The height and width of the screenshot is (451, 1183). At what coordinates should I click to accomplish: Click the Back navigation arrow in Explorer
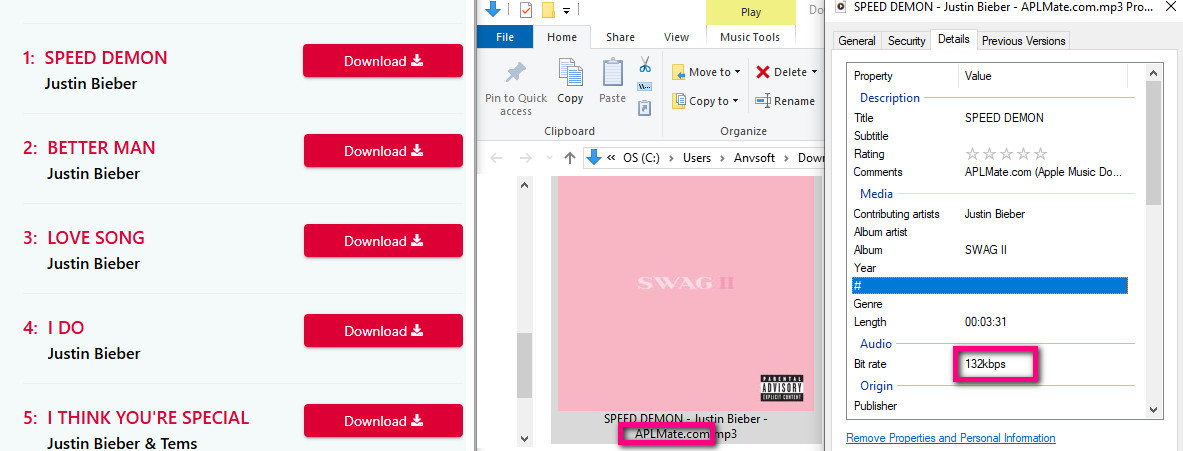click(496, 158)
